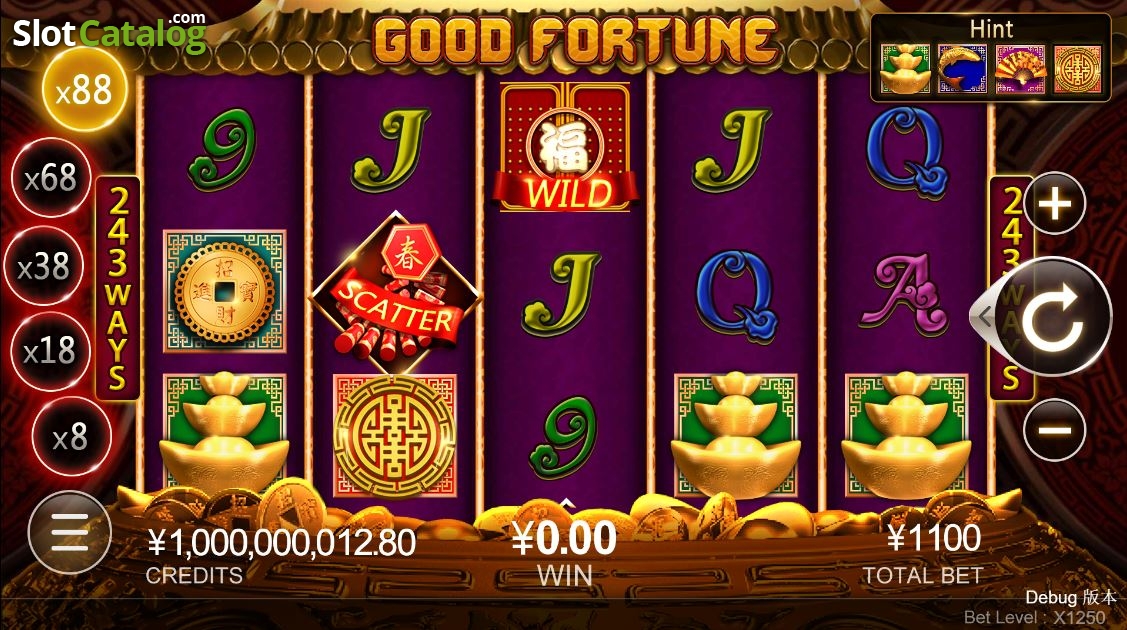The image size is (1127, 630).
Task: Click the folding fan icon in Hint panel
Action: [x=1020, y=69]
